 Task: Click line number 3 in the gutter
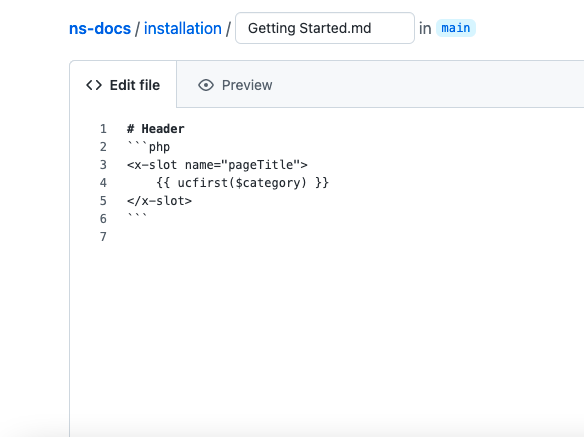pos(103,165)
